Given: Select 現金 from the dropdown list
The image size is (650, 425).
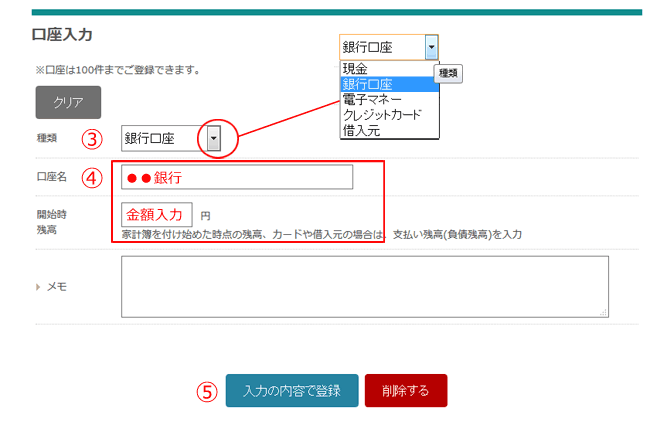Looking at the screenshot, I should 389,69.
